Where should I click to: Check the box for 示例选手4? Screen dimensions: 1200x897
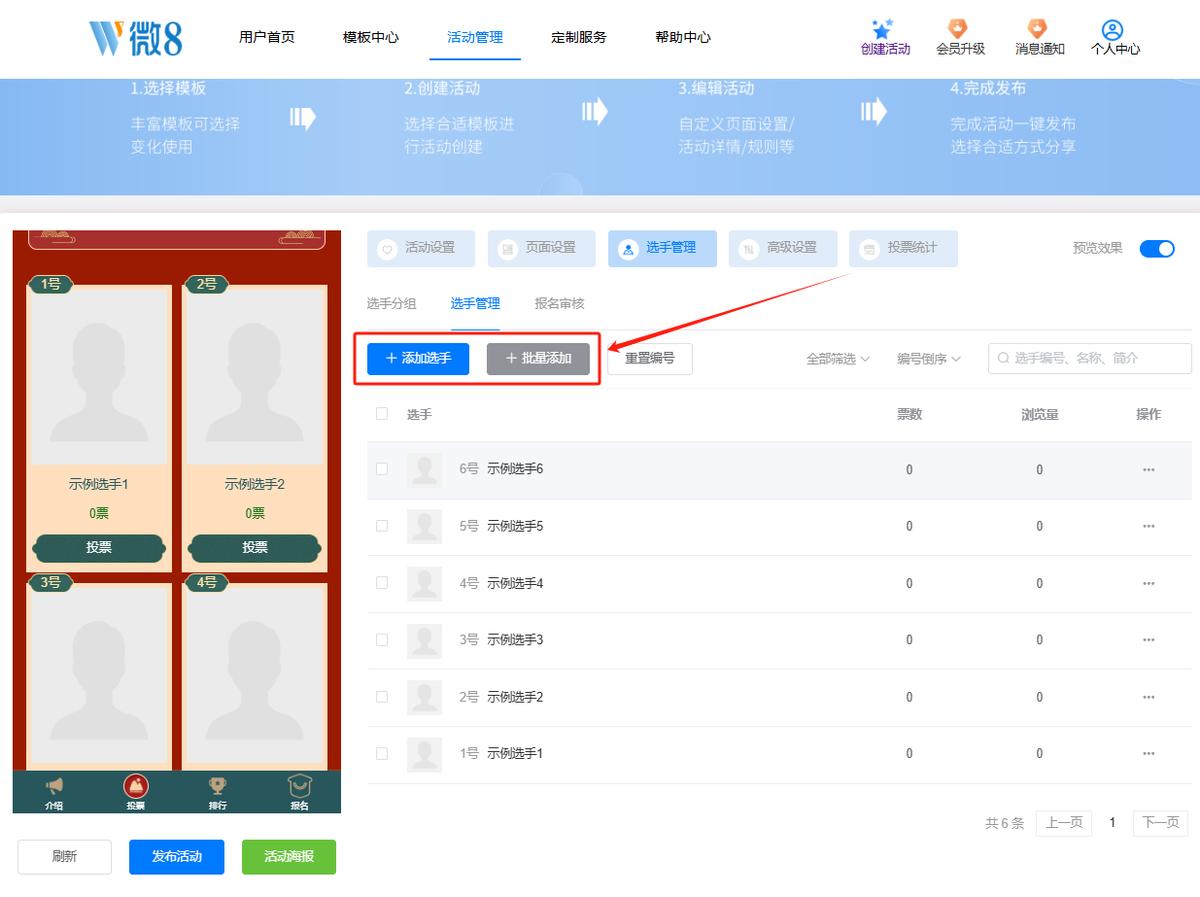pos(382,583)
